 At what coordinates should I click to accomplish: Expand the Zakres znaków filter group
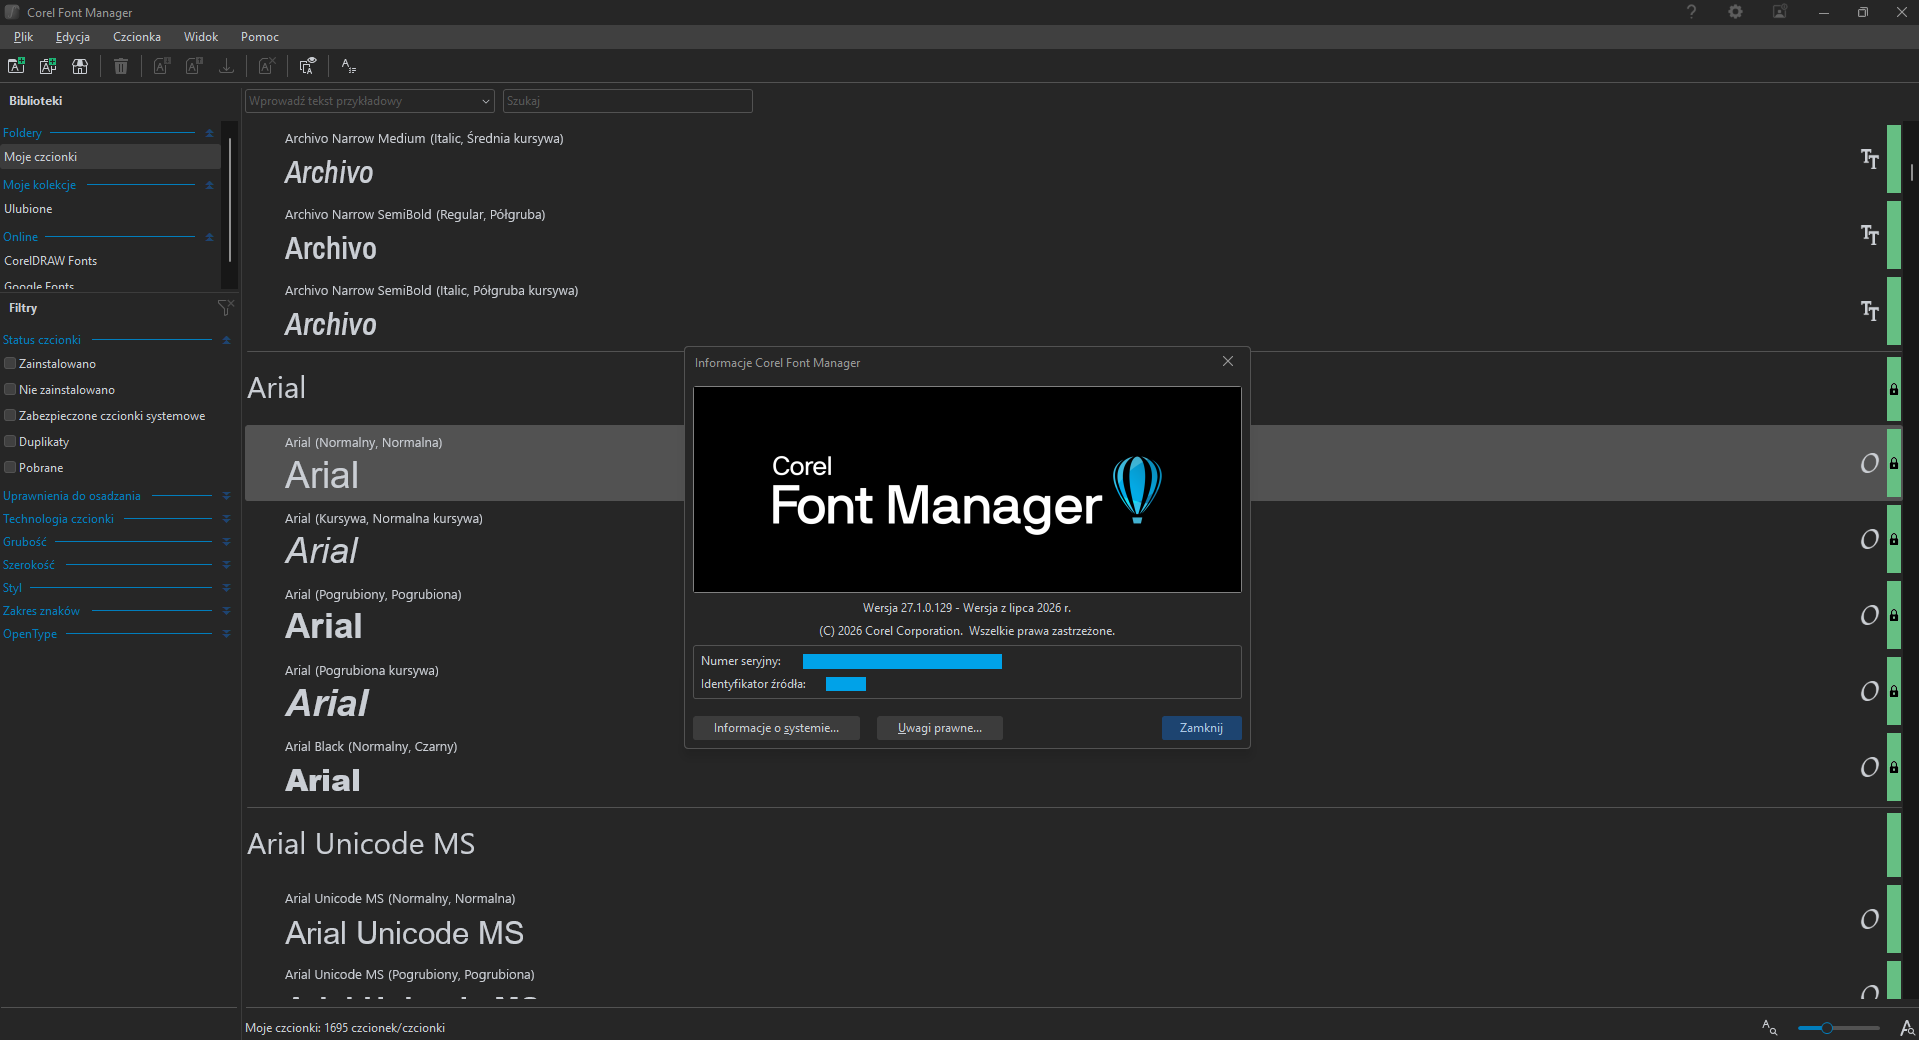click(x=226, y=611)
